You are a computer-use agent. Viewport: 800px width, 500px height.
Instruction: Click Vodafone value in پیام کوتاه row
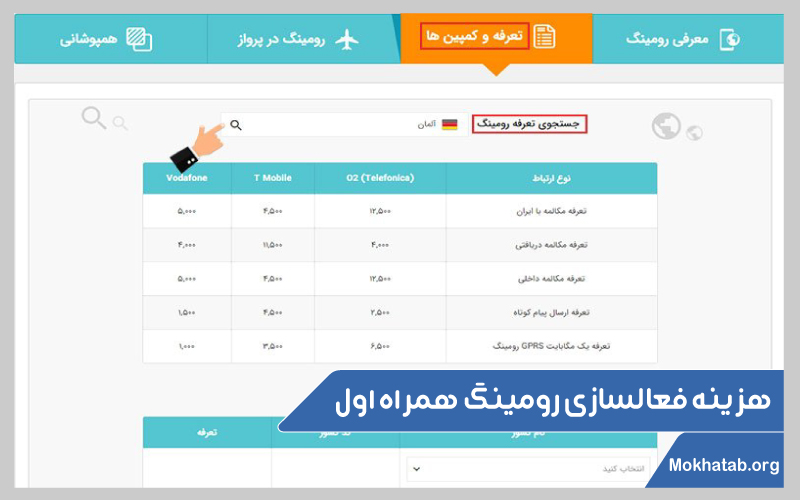pyautogui.click(x=187, y=312)
